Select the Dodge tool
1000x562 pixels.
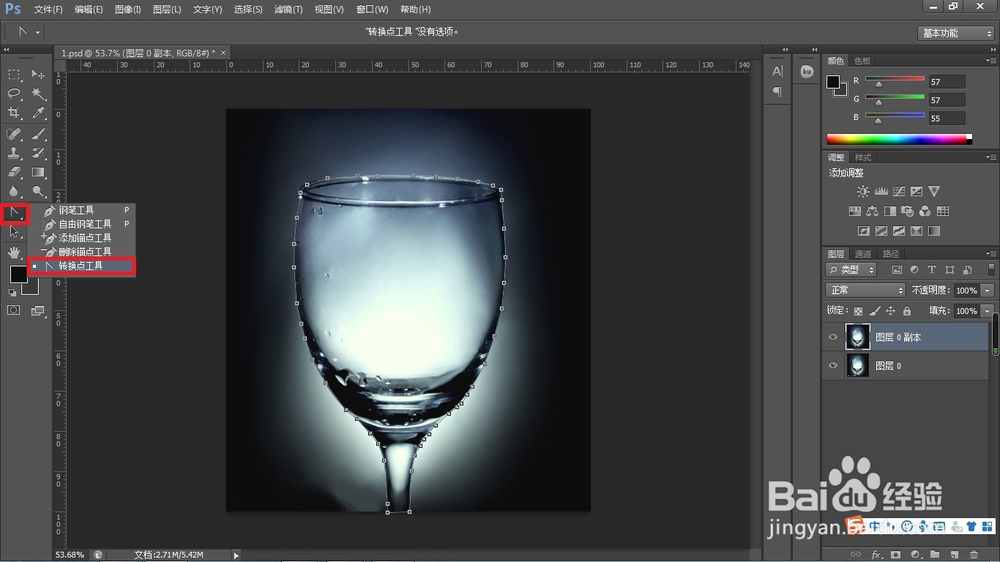pos(38,191)
